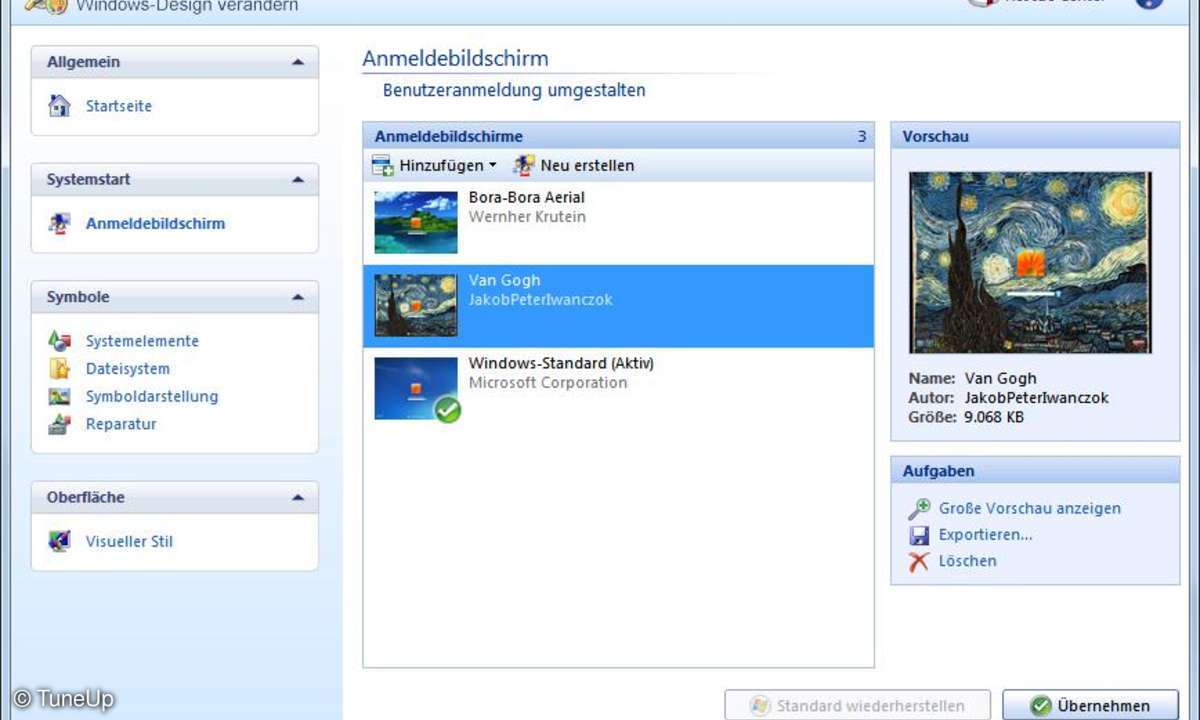Click the Visueller Stil monitor icon
Screen dimensions: 1200x720
tap(60, 541)
